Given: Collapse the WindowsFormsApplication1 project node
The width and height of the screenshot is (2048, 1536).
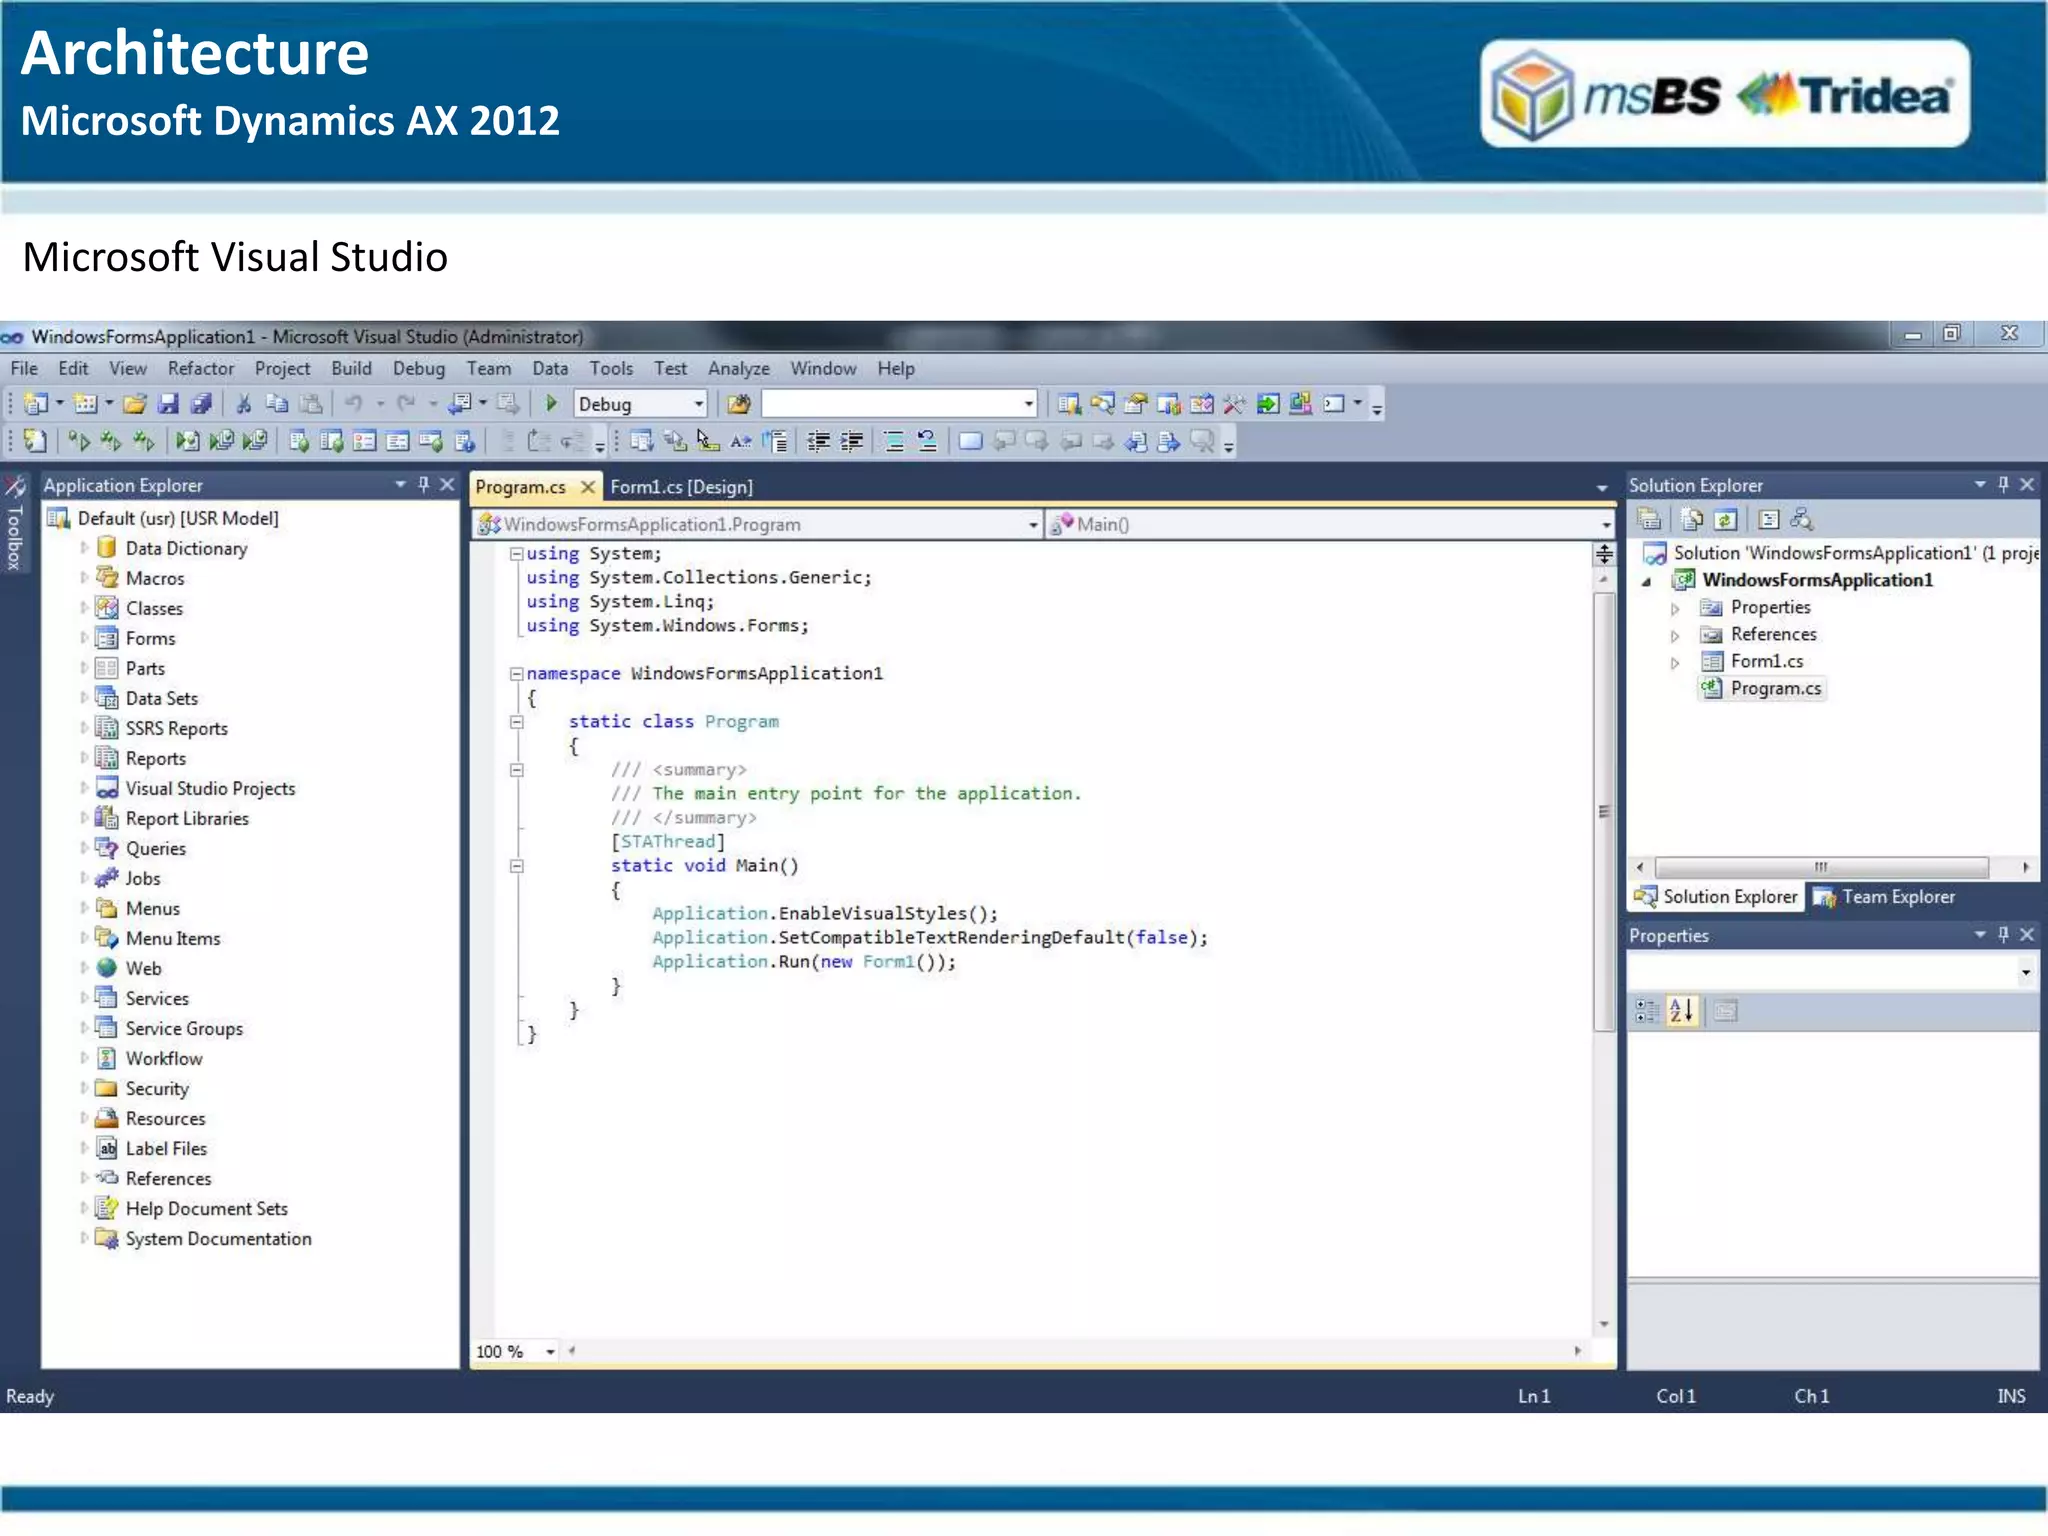Looking at the screenshot, I should [1646, 581].
